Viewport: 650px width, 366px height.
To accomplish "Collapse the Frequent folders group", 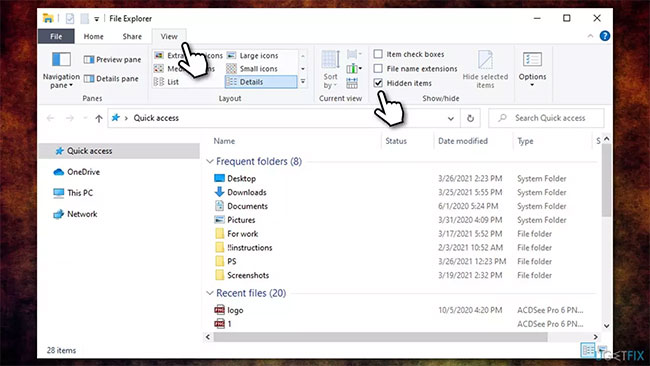I will coord(210,161).
